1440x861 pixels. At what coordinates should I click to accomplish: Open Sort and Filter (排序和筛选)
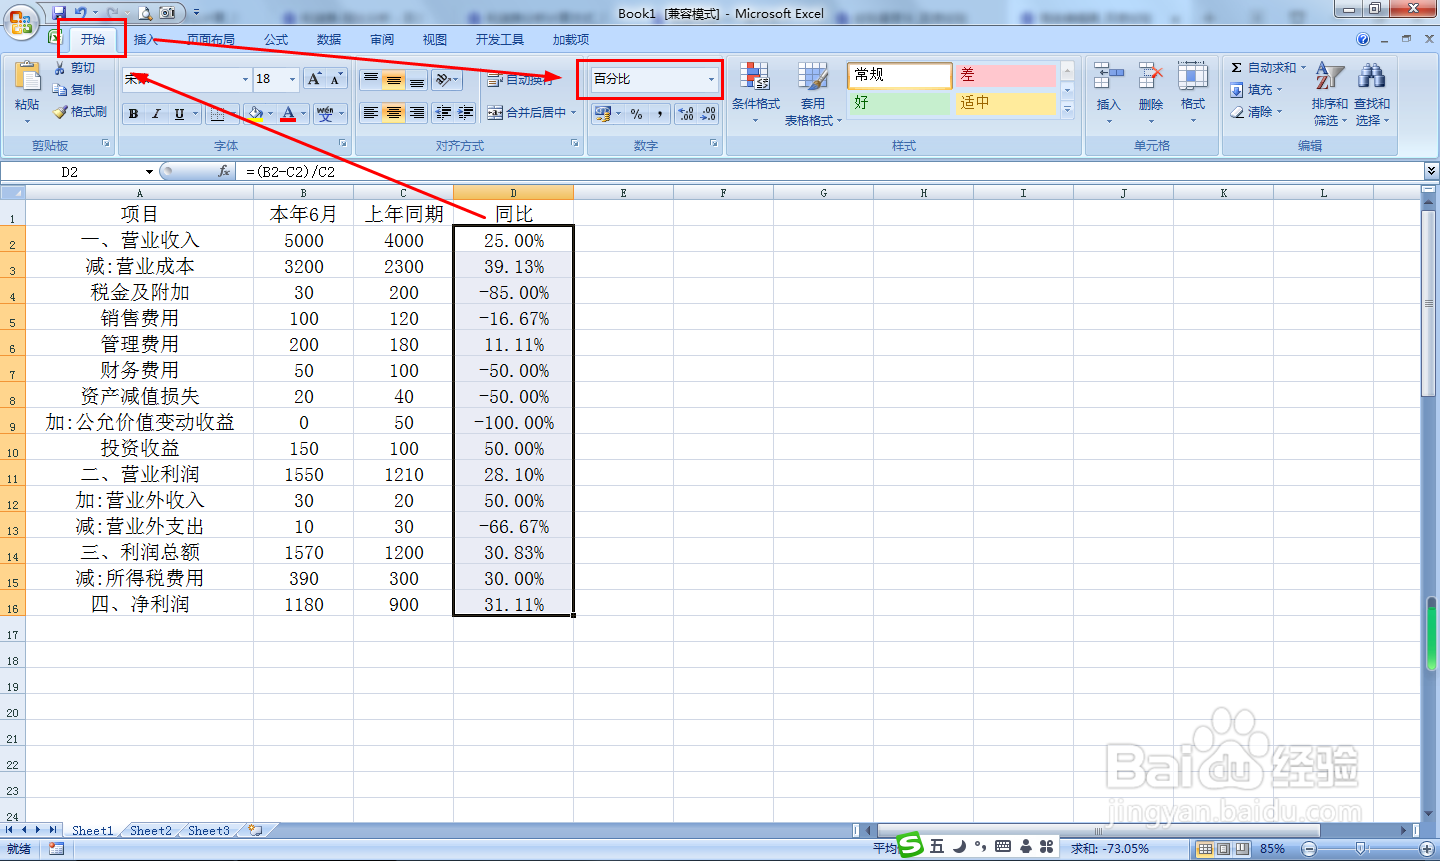pos(1330,93)
